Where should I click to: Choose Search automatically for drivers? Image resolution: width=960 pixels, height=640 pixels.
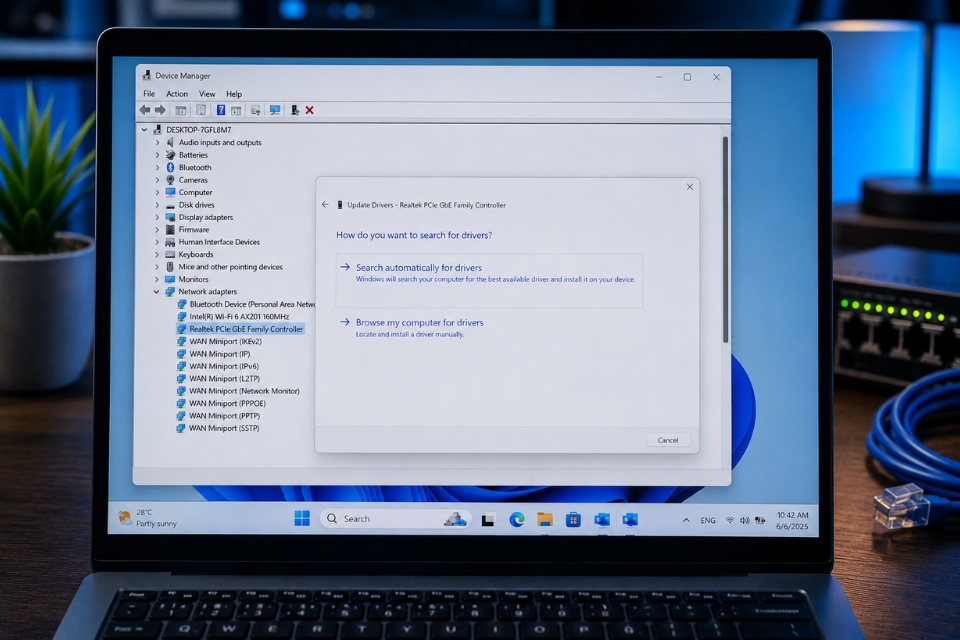[489, 280]
